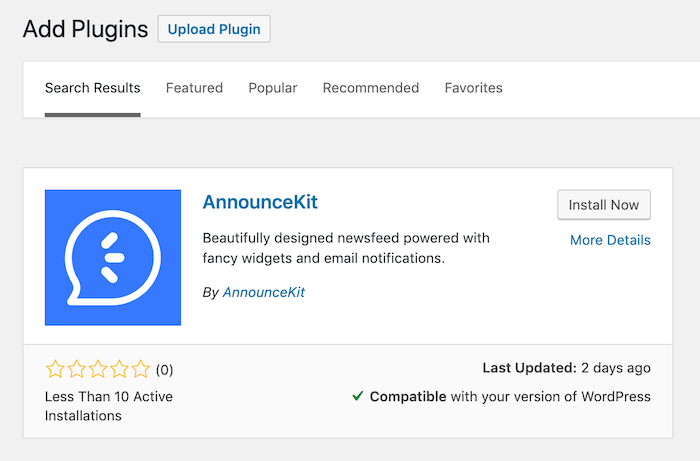
Task: Open More Details for AnnounceKit
Action: point(610,240)
